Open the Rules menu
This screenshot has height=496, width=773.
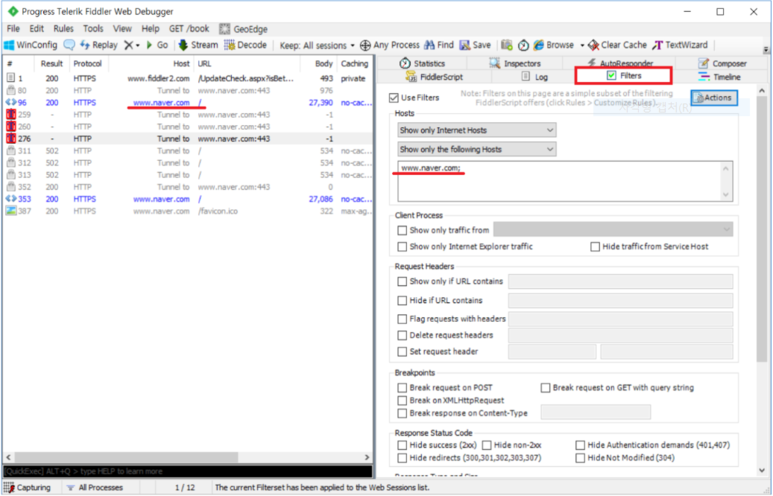pos(63,29)
